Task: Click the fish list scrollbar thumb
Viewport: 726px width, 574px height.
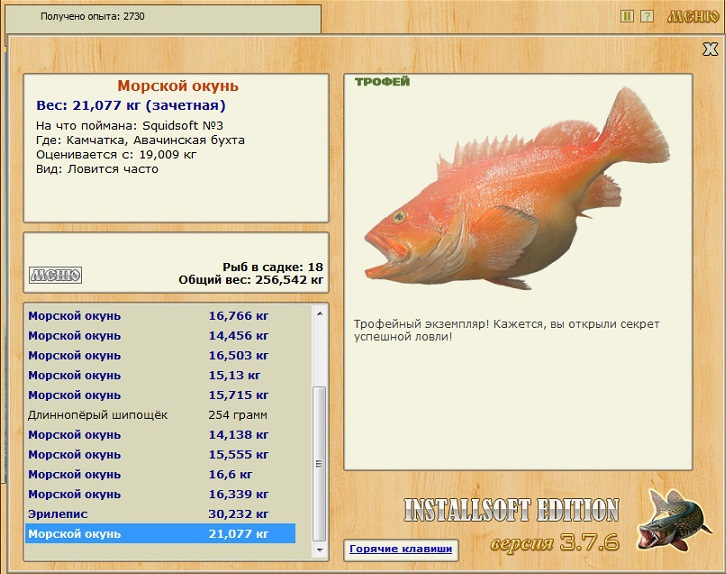Action: (x=319, y=463)
